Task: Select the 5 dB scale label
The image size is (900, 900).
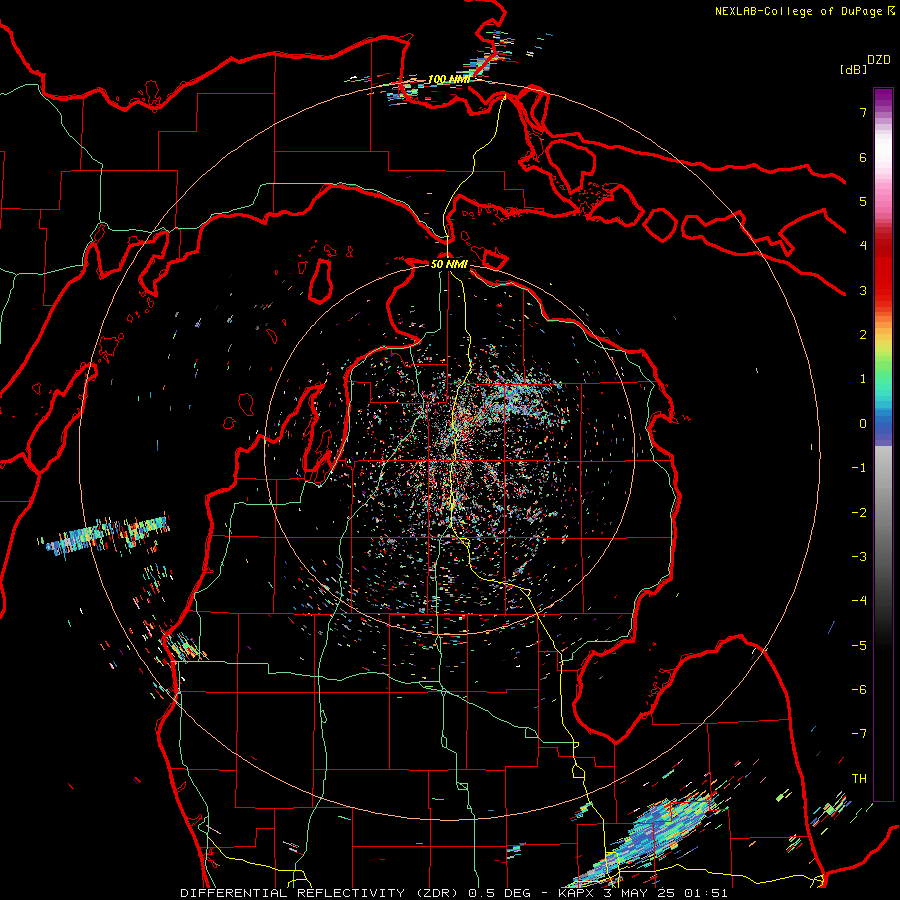Action: 863,201
